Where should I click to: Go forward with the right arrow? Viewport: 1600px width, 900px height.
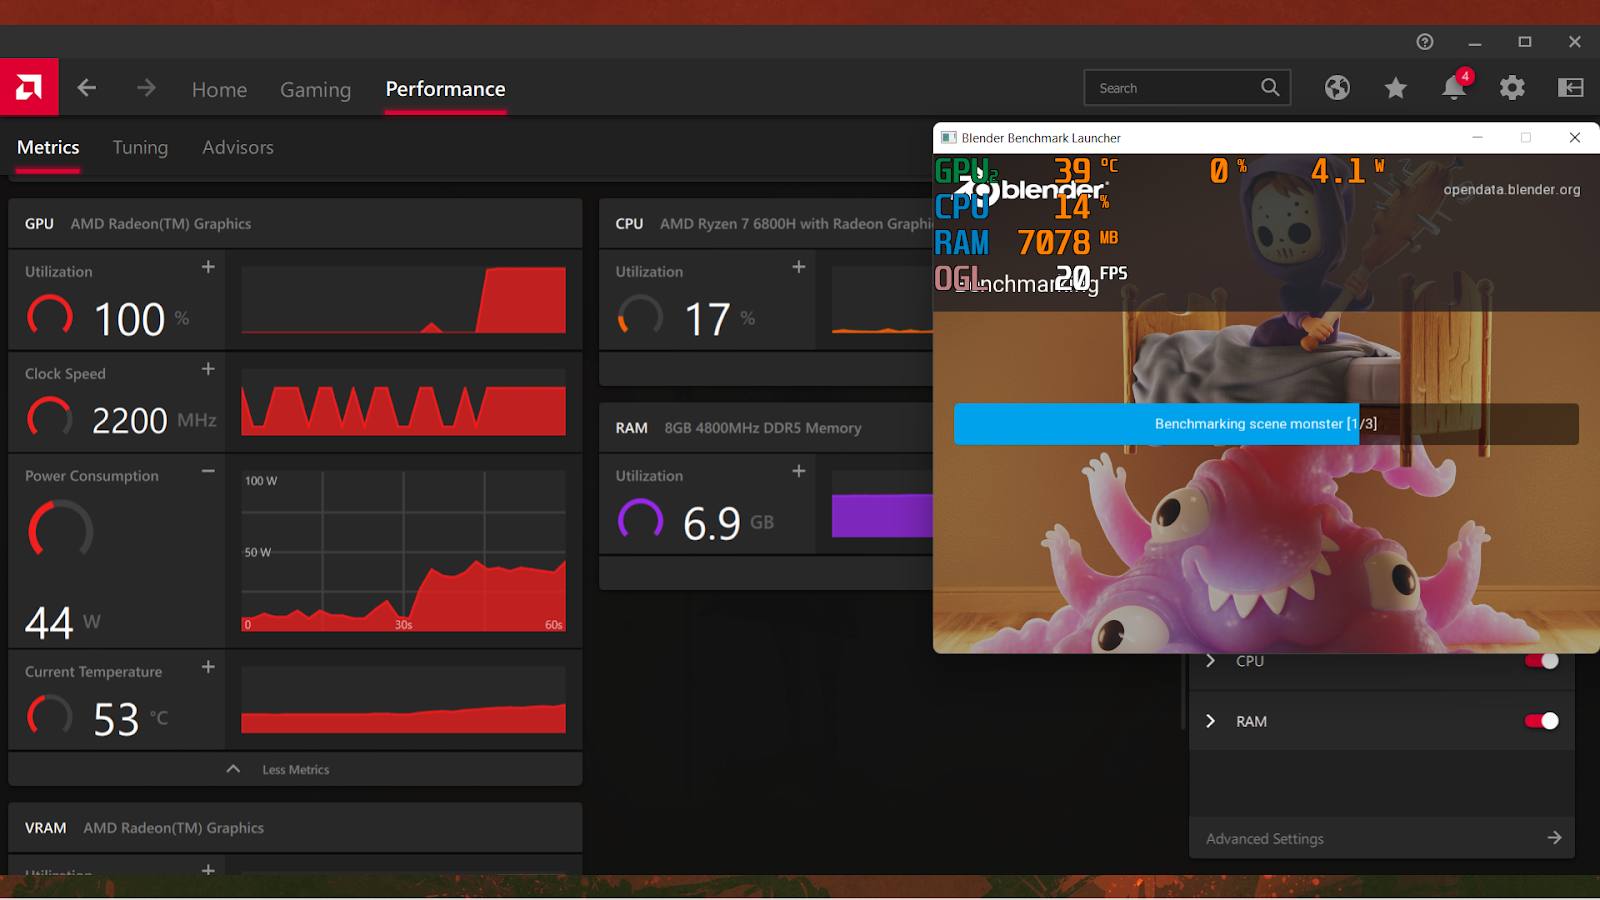146,88
